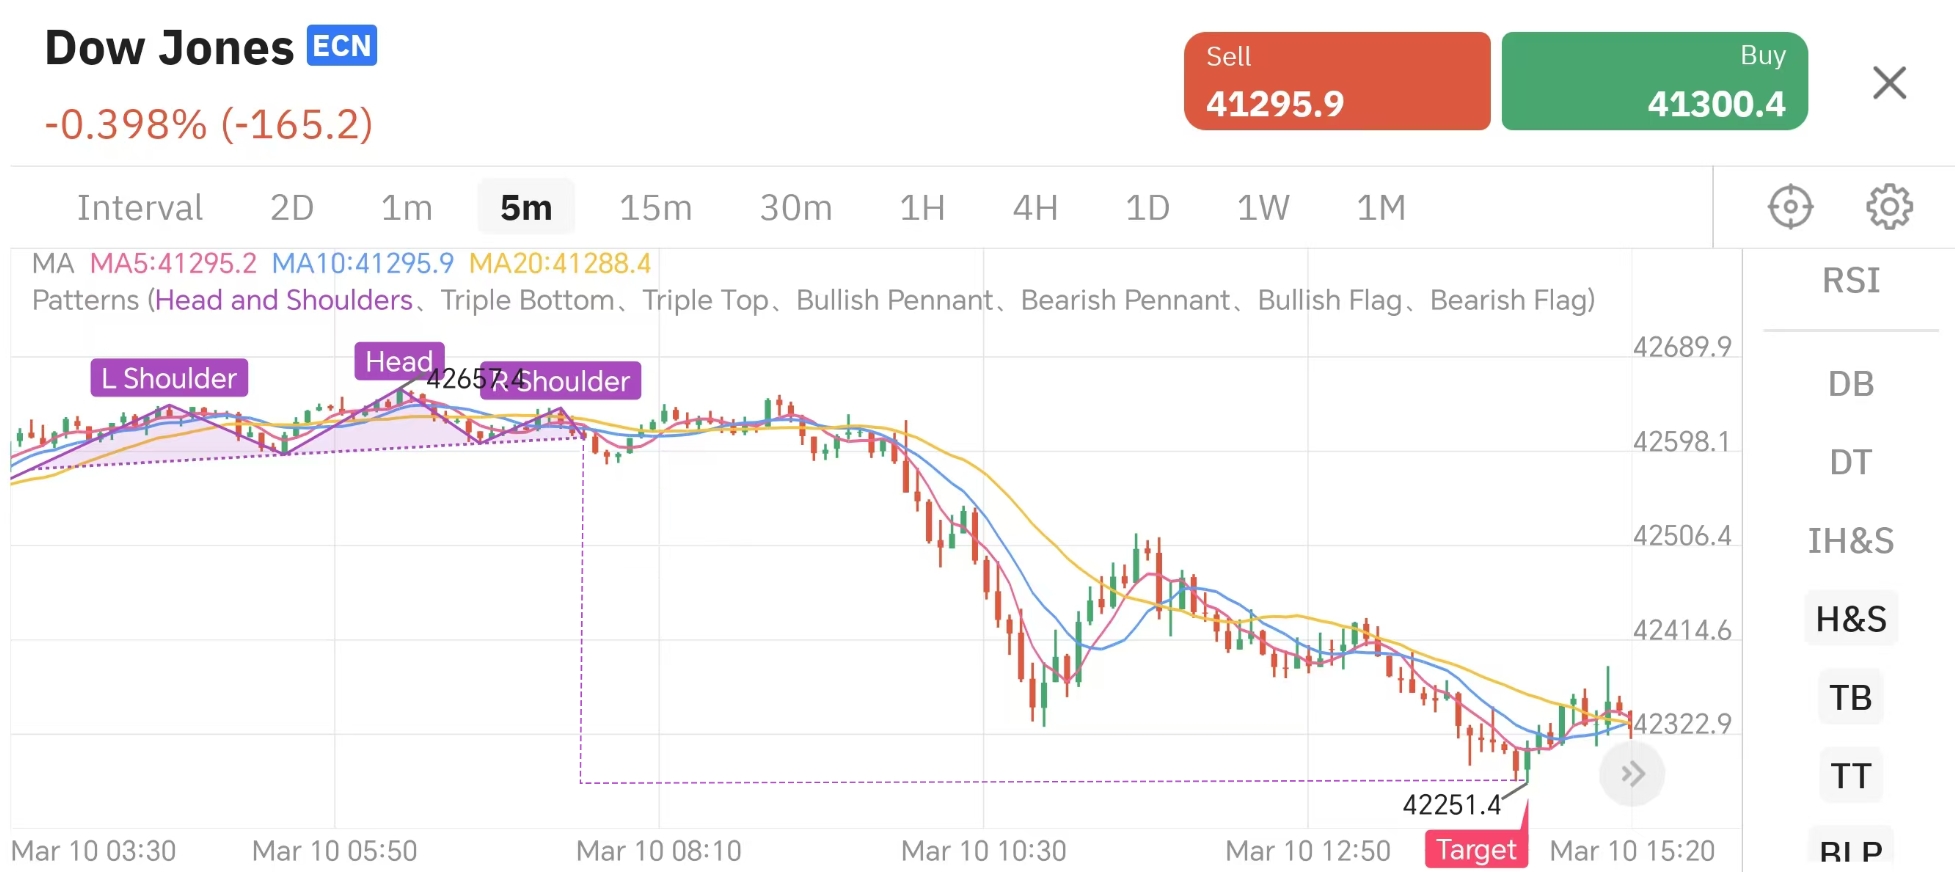Choose the 2D interval option
Viewport: 1955px width, 872px height.
pyautogui.click(x=292, y=208)
